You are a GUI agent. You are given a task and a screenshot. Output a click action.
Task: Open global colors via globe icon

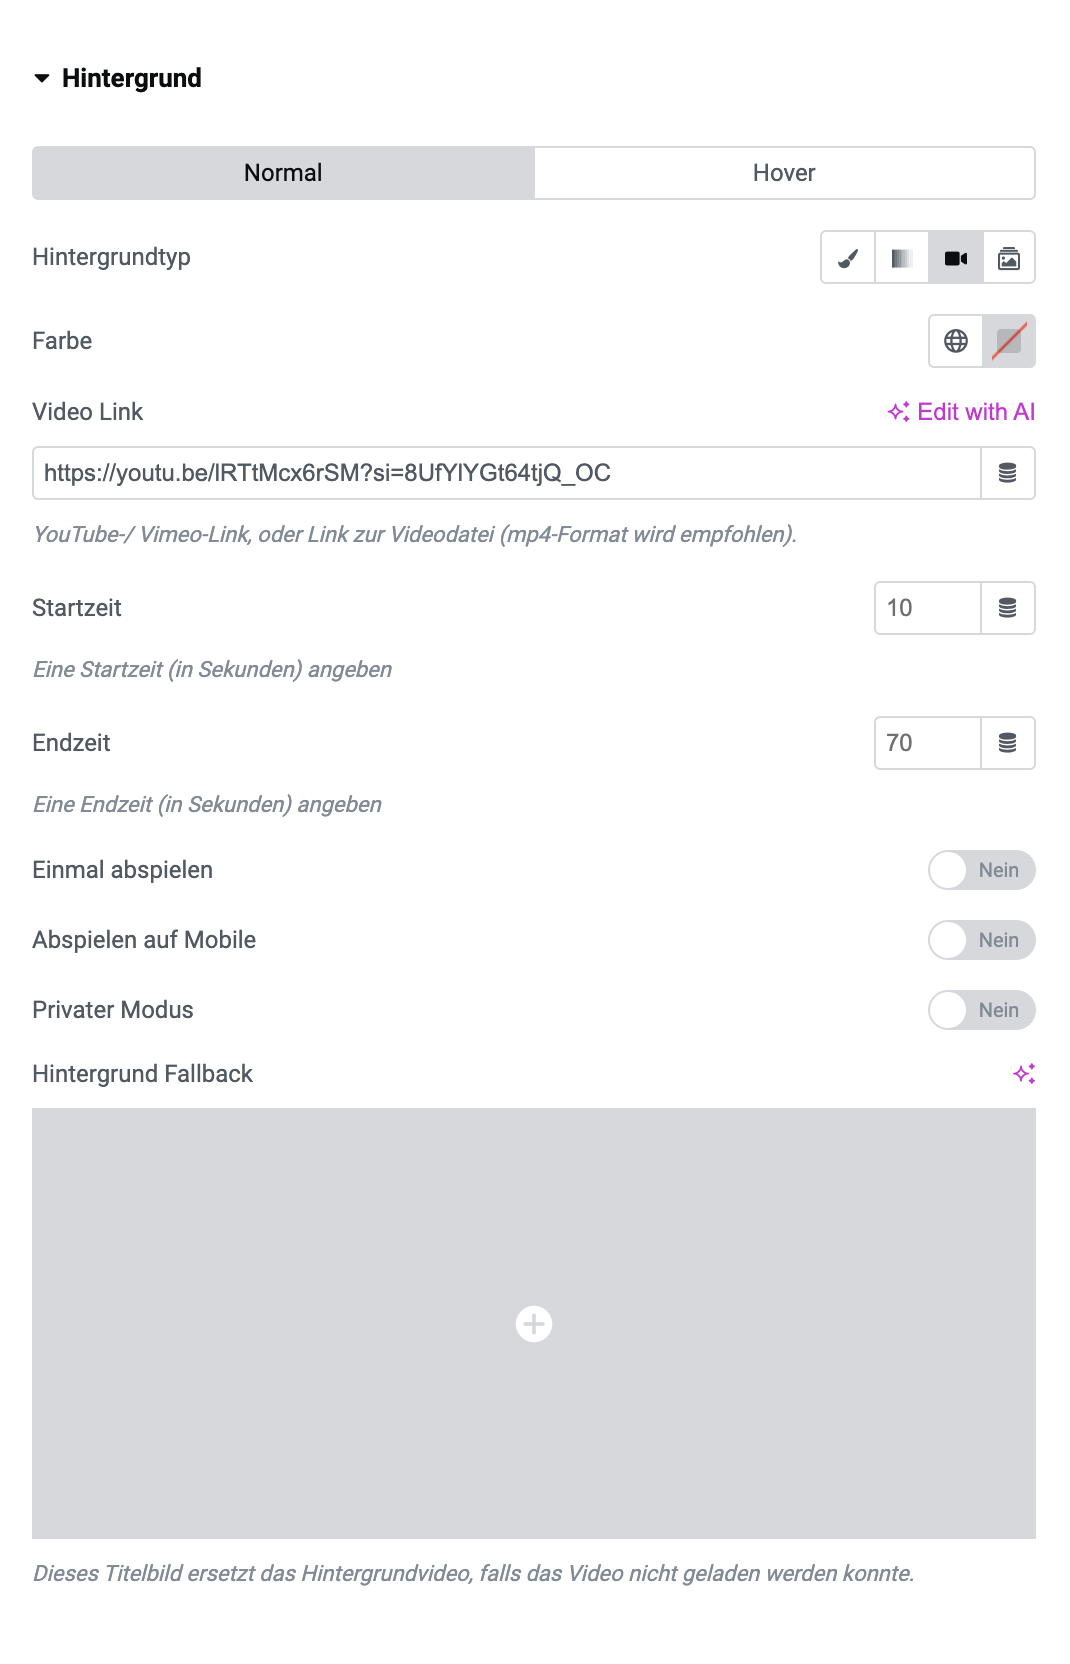956,341
